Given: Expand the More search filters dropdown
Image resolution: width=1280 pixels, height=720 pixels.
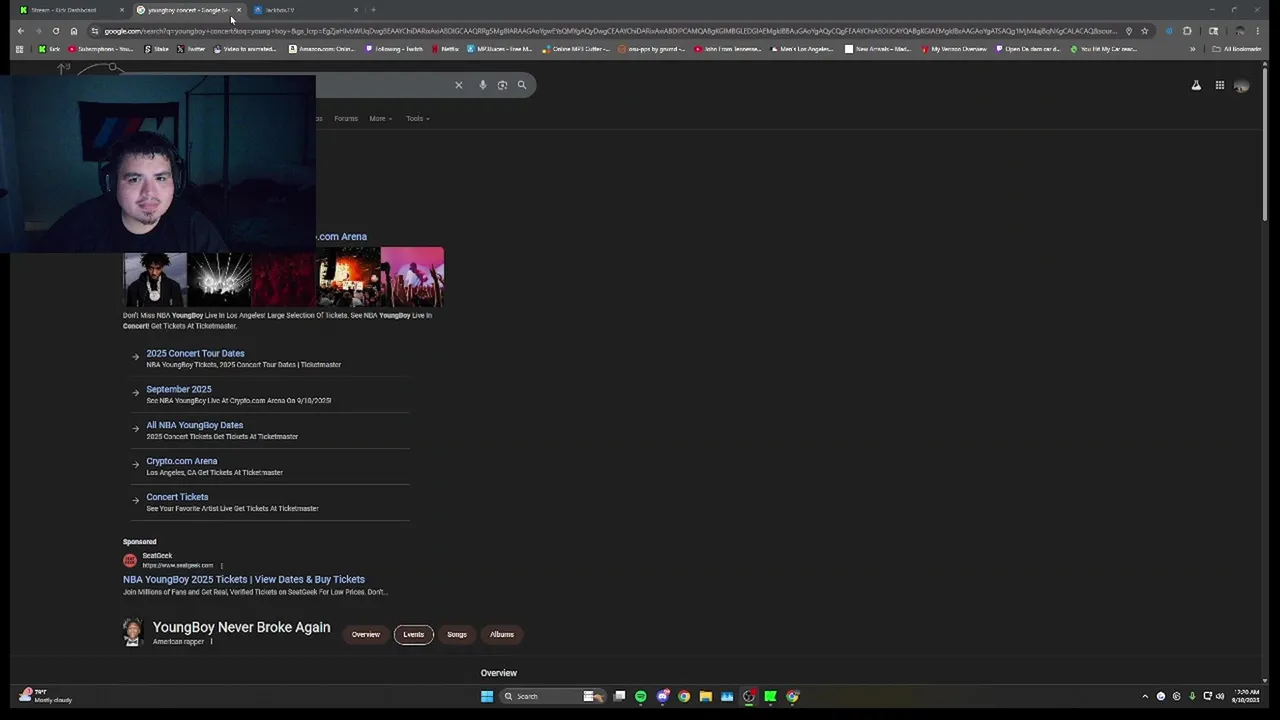Looking at the screenshot, I should point(380,118).
